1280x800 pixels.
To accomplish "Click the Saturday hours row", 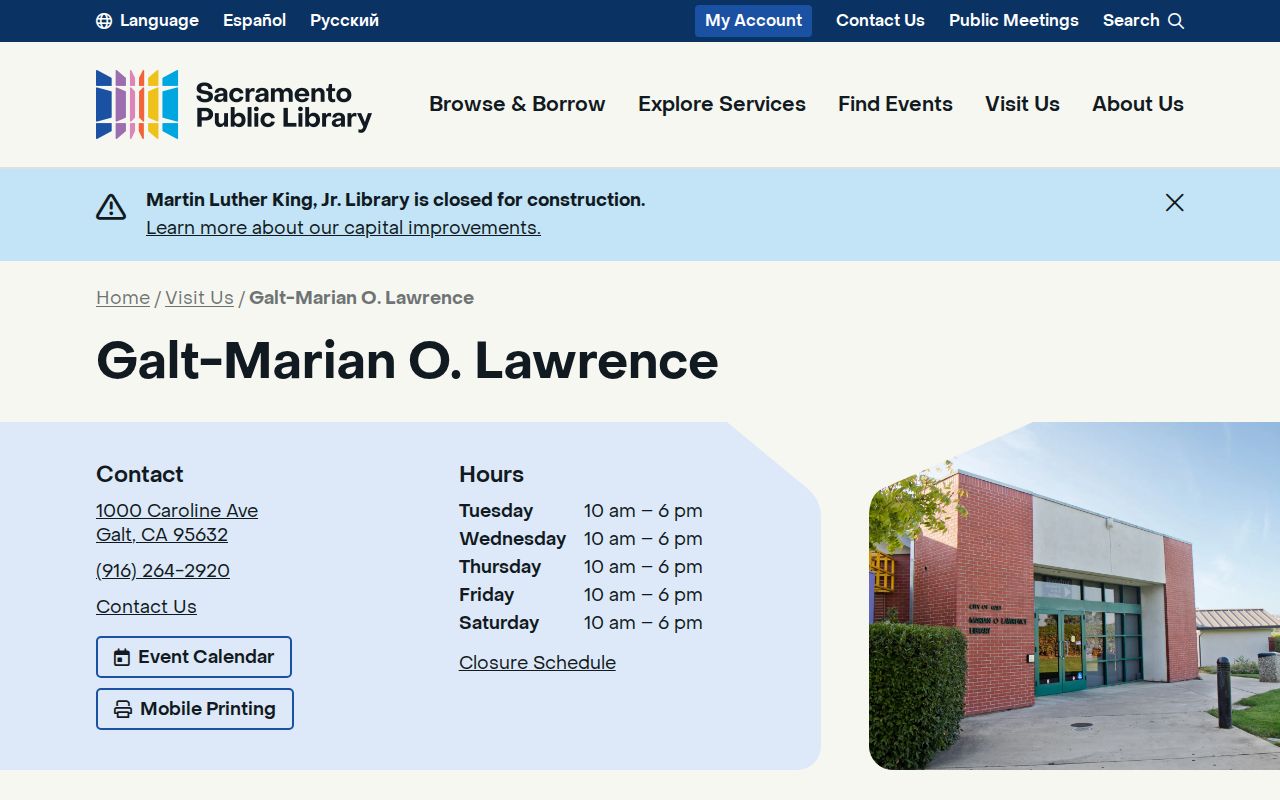I will tap(581, 623).
